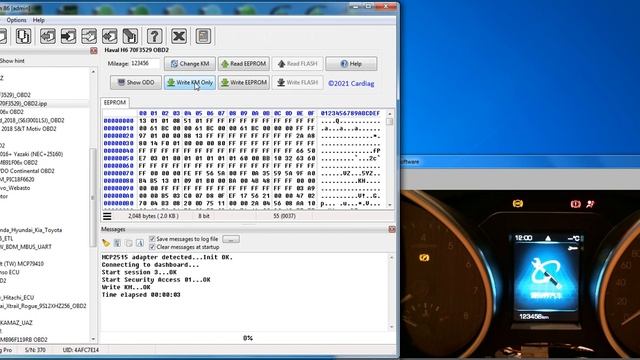Click the hex editor scroll down arrow
The width and height of the screenshot is (640, 360).
[x=390, y=205]
